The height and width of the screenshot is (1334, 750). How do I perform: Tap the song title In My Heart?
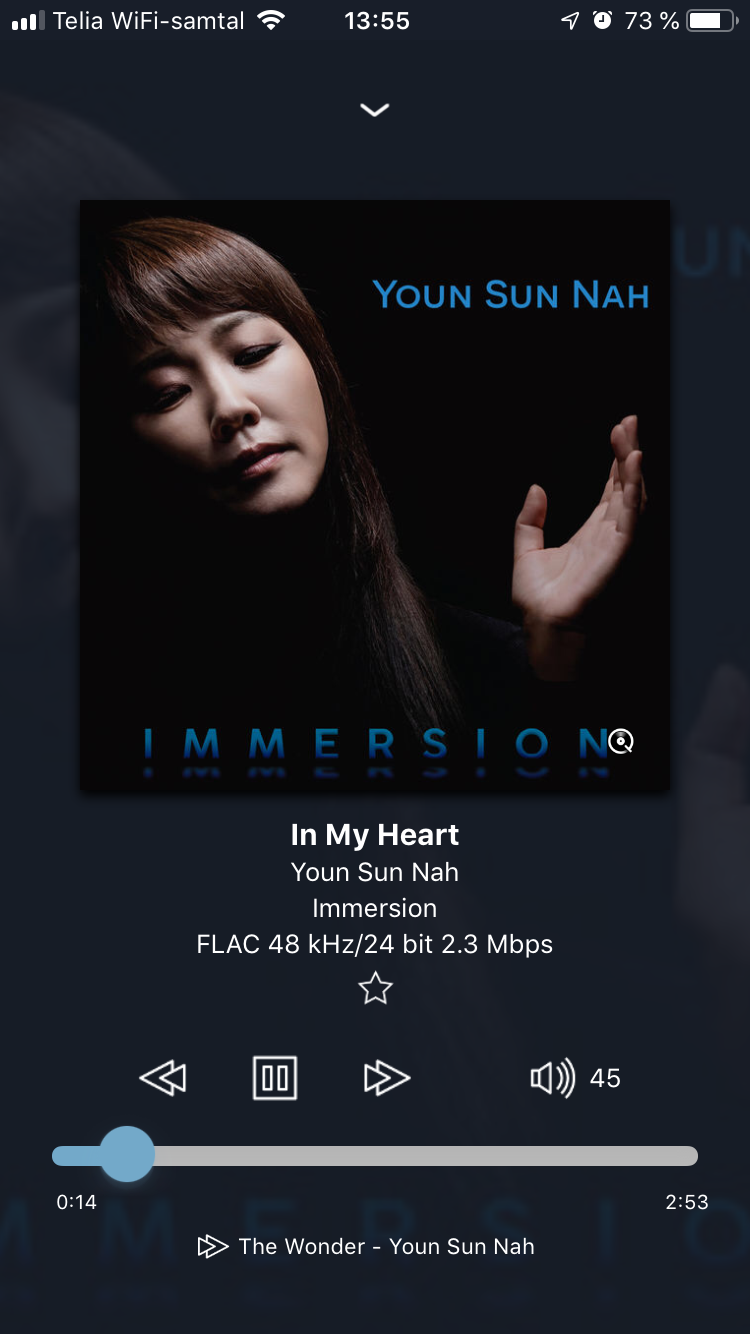375,834
